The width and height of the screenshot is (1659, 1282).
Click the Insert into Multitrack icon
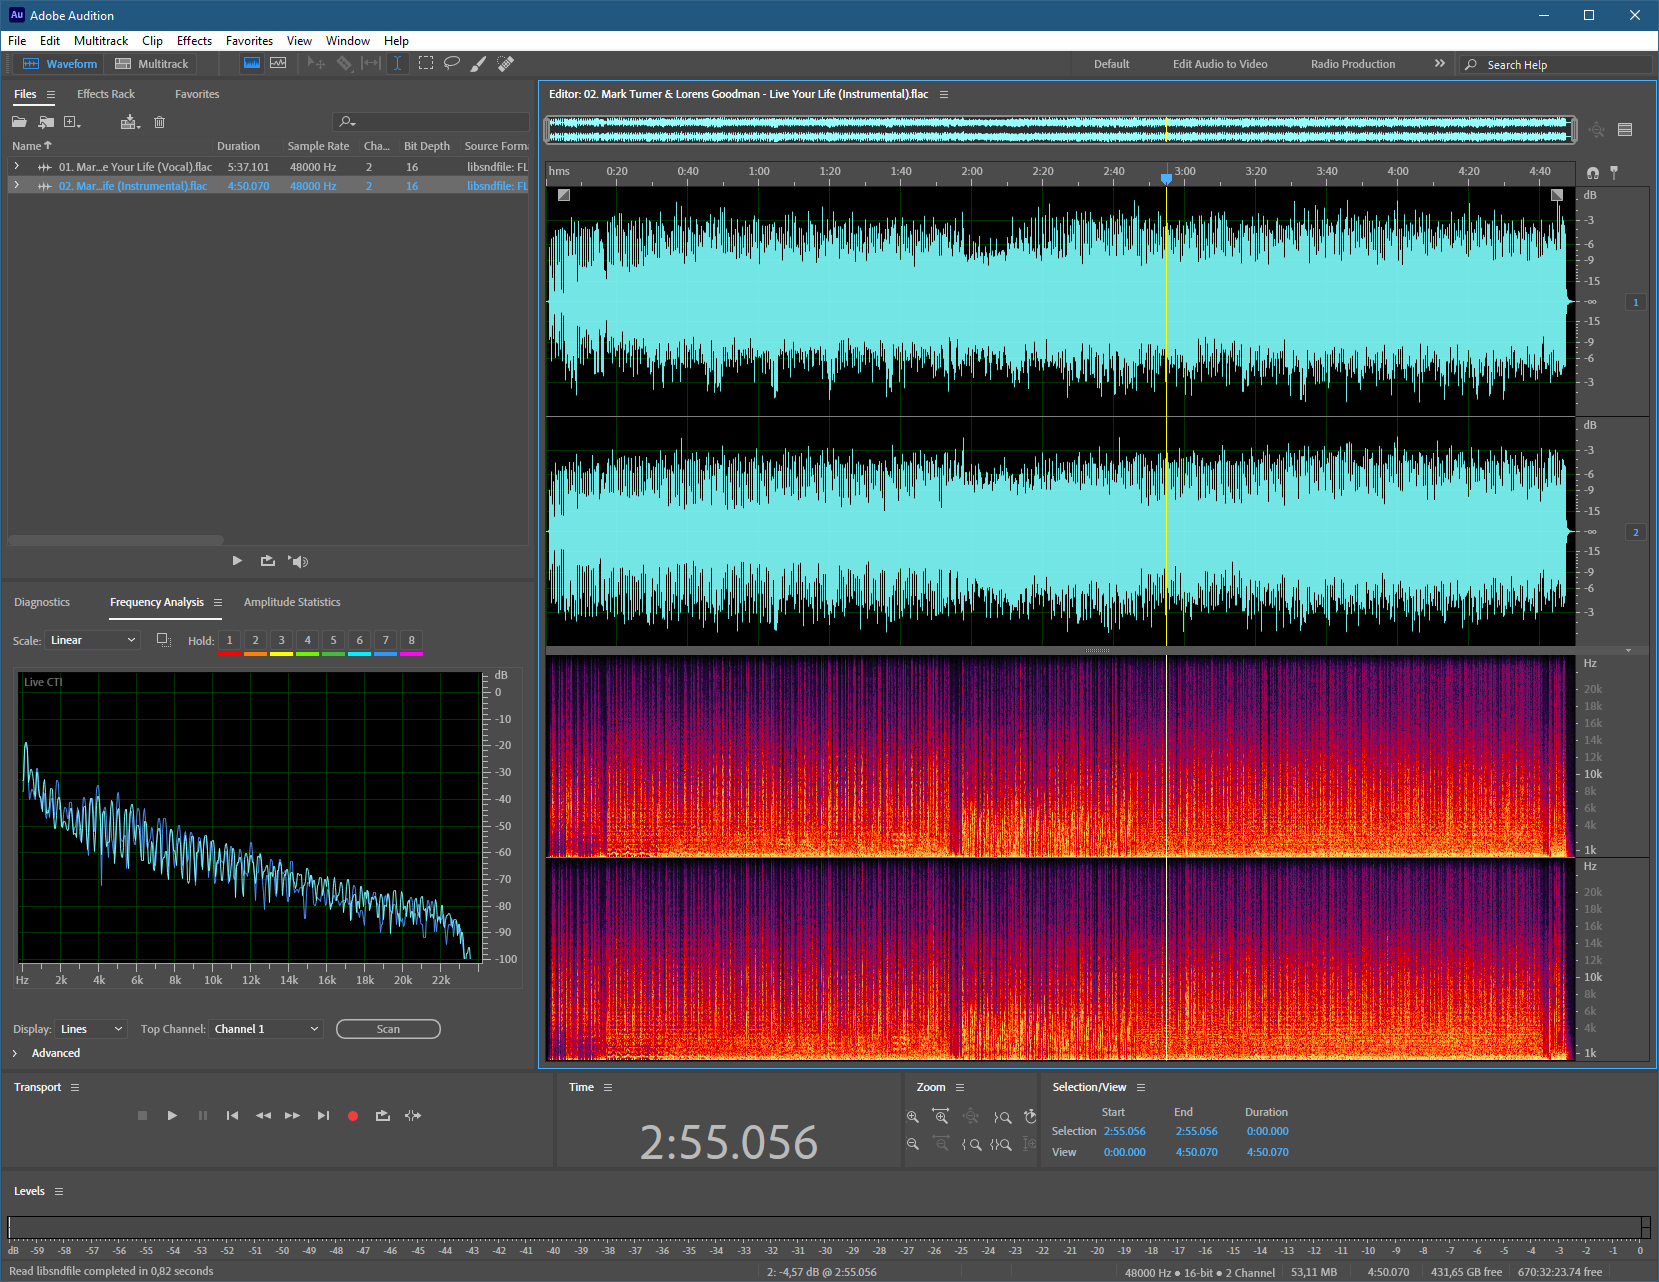[131, 122]
